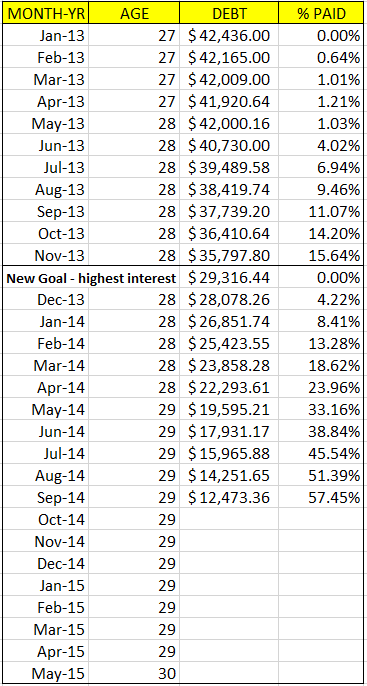The width and height of the screenshot is (367, 686).
Task: Select the % PAID header cell
Action: coord(321,13)
